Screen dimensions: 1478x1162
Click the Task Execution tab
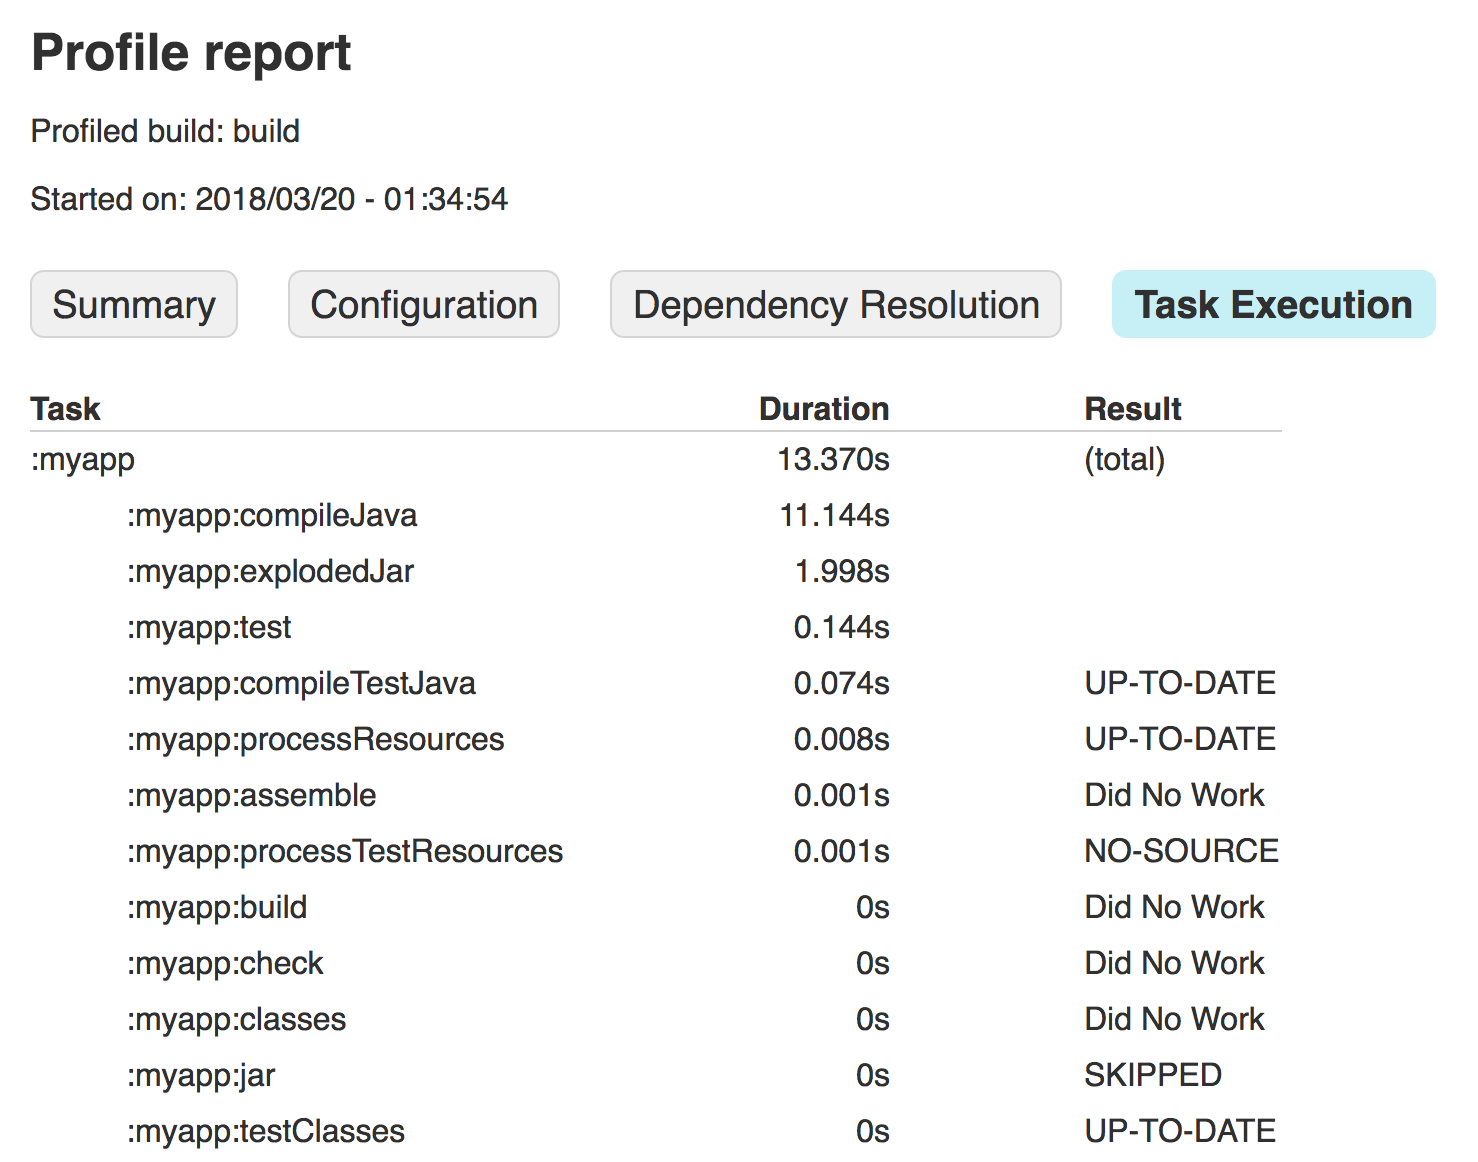click(x=1273, y=304)
